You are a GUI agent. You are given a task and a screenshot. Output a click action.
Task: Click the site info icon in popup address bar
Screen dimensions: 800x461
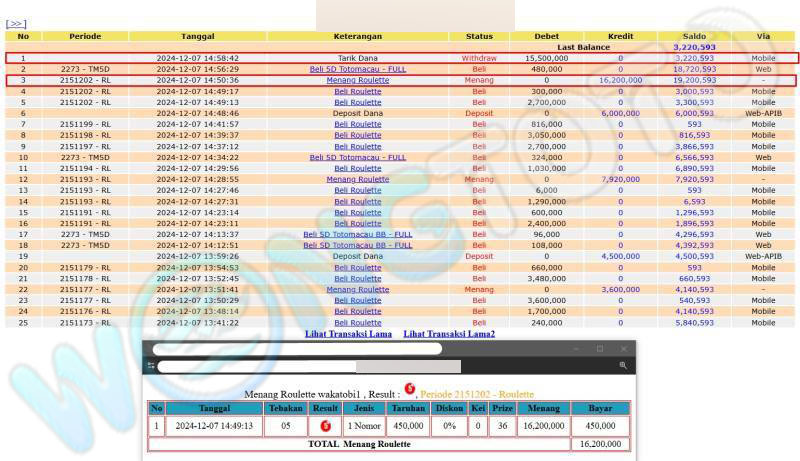[x=151, y=367]
